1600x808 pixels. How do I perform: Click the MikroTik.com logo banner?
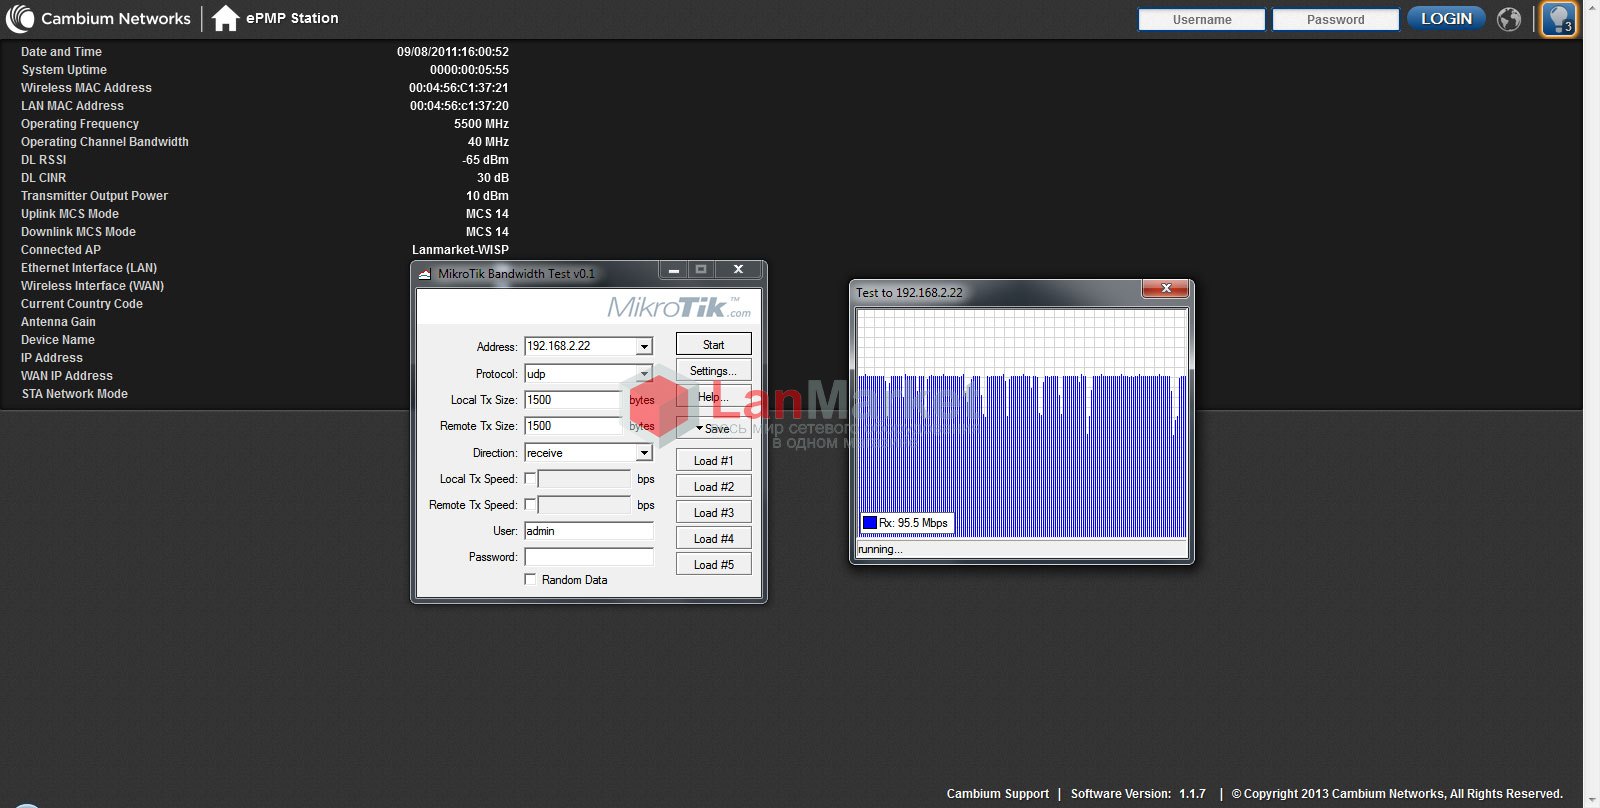click(x=678, y=306)
